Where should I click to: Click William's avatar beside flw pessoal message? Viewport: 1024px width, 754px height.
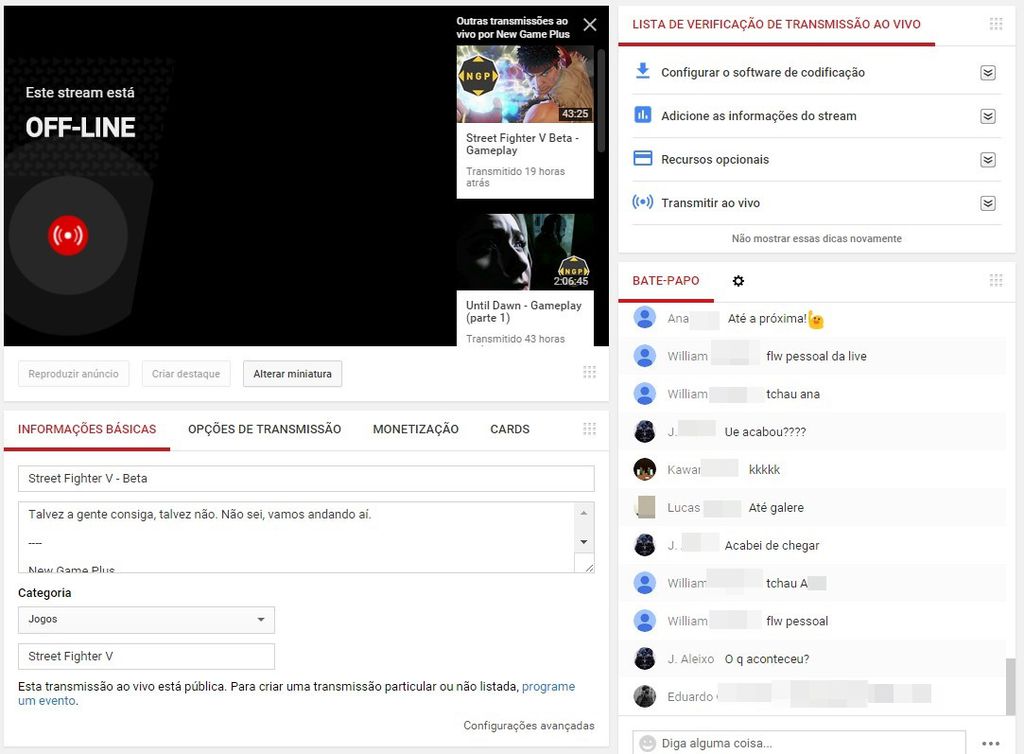645,621
